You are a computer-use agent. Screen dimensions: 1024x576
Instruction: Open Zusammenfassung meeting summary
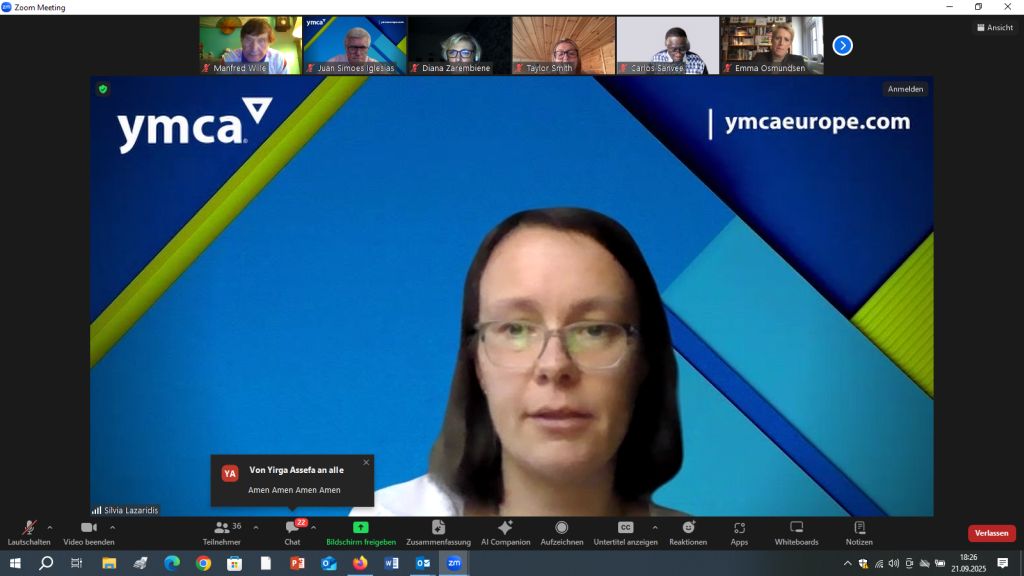[438, 533]
